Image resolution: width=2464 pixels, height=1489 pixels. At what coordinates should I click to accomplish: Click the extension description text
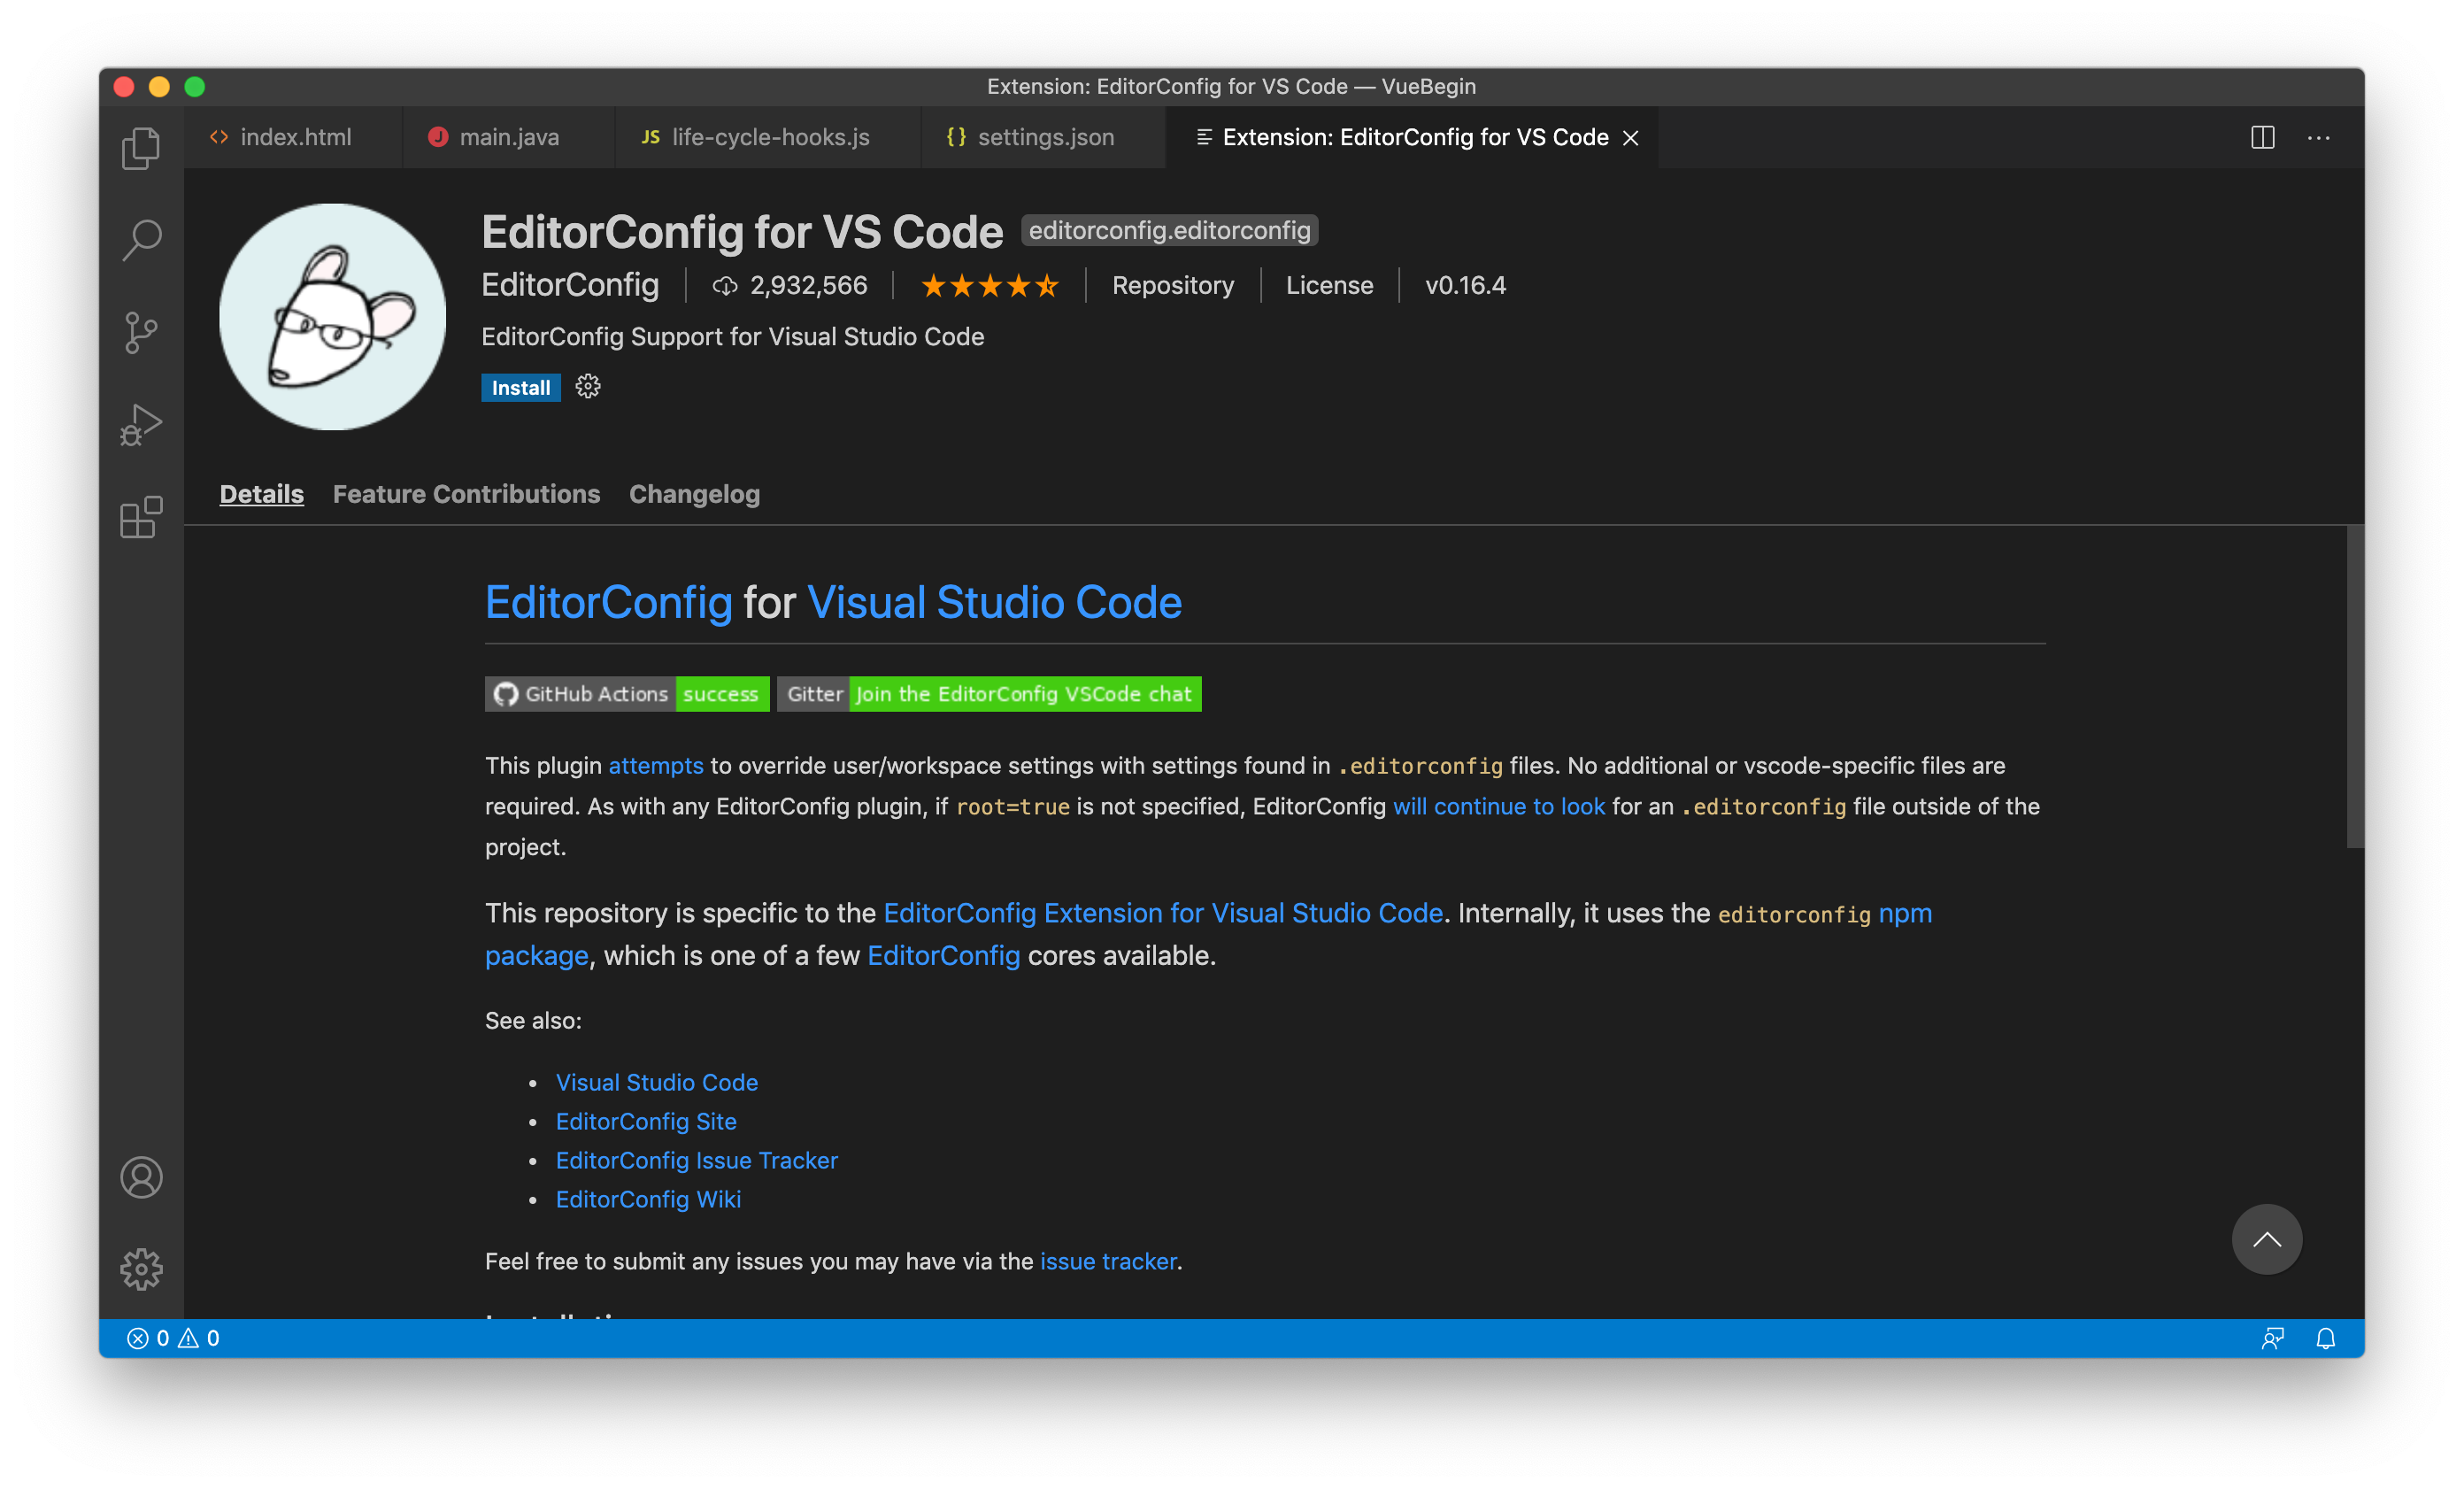(732, 336)
